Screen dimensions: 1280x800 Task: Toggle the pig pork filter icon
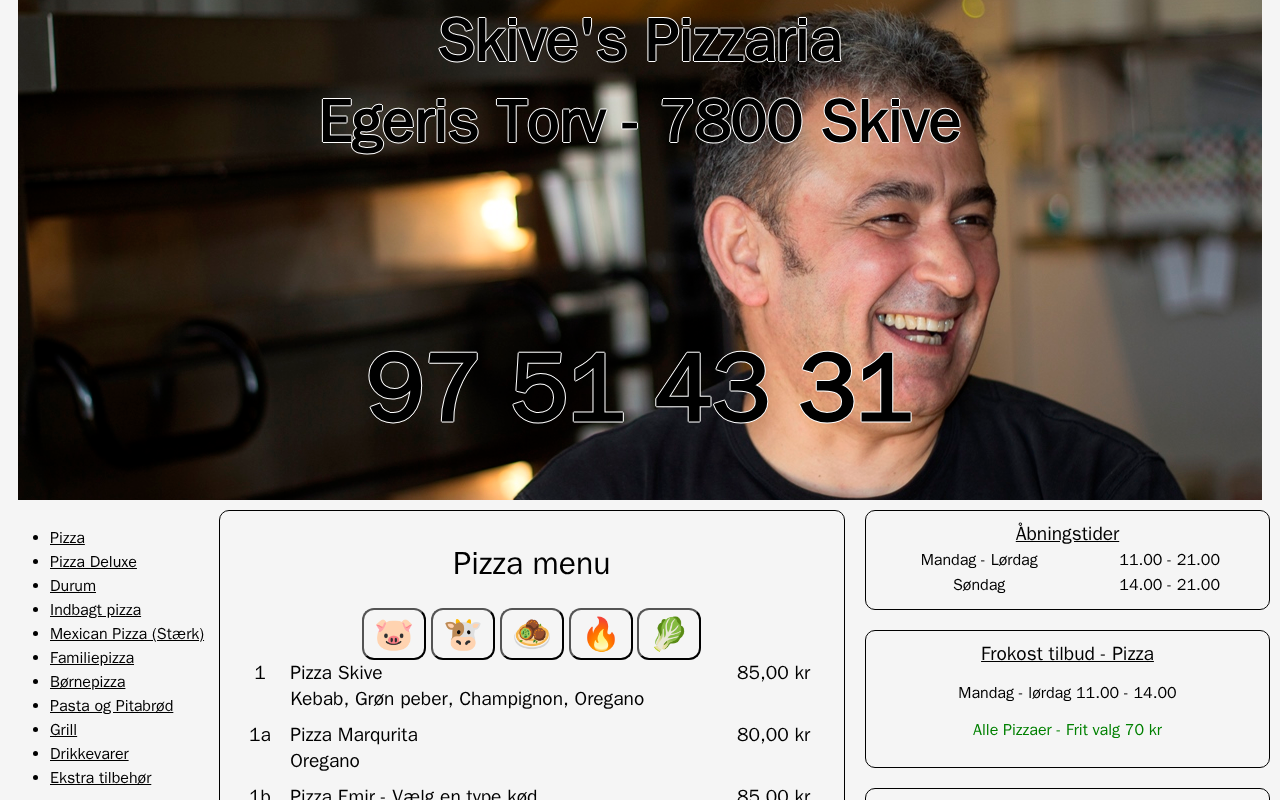[x=394, y=634]
